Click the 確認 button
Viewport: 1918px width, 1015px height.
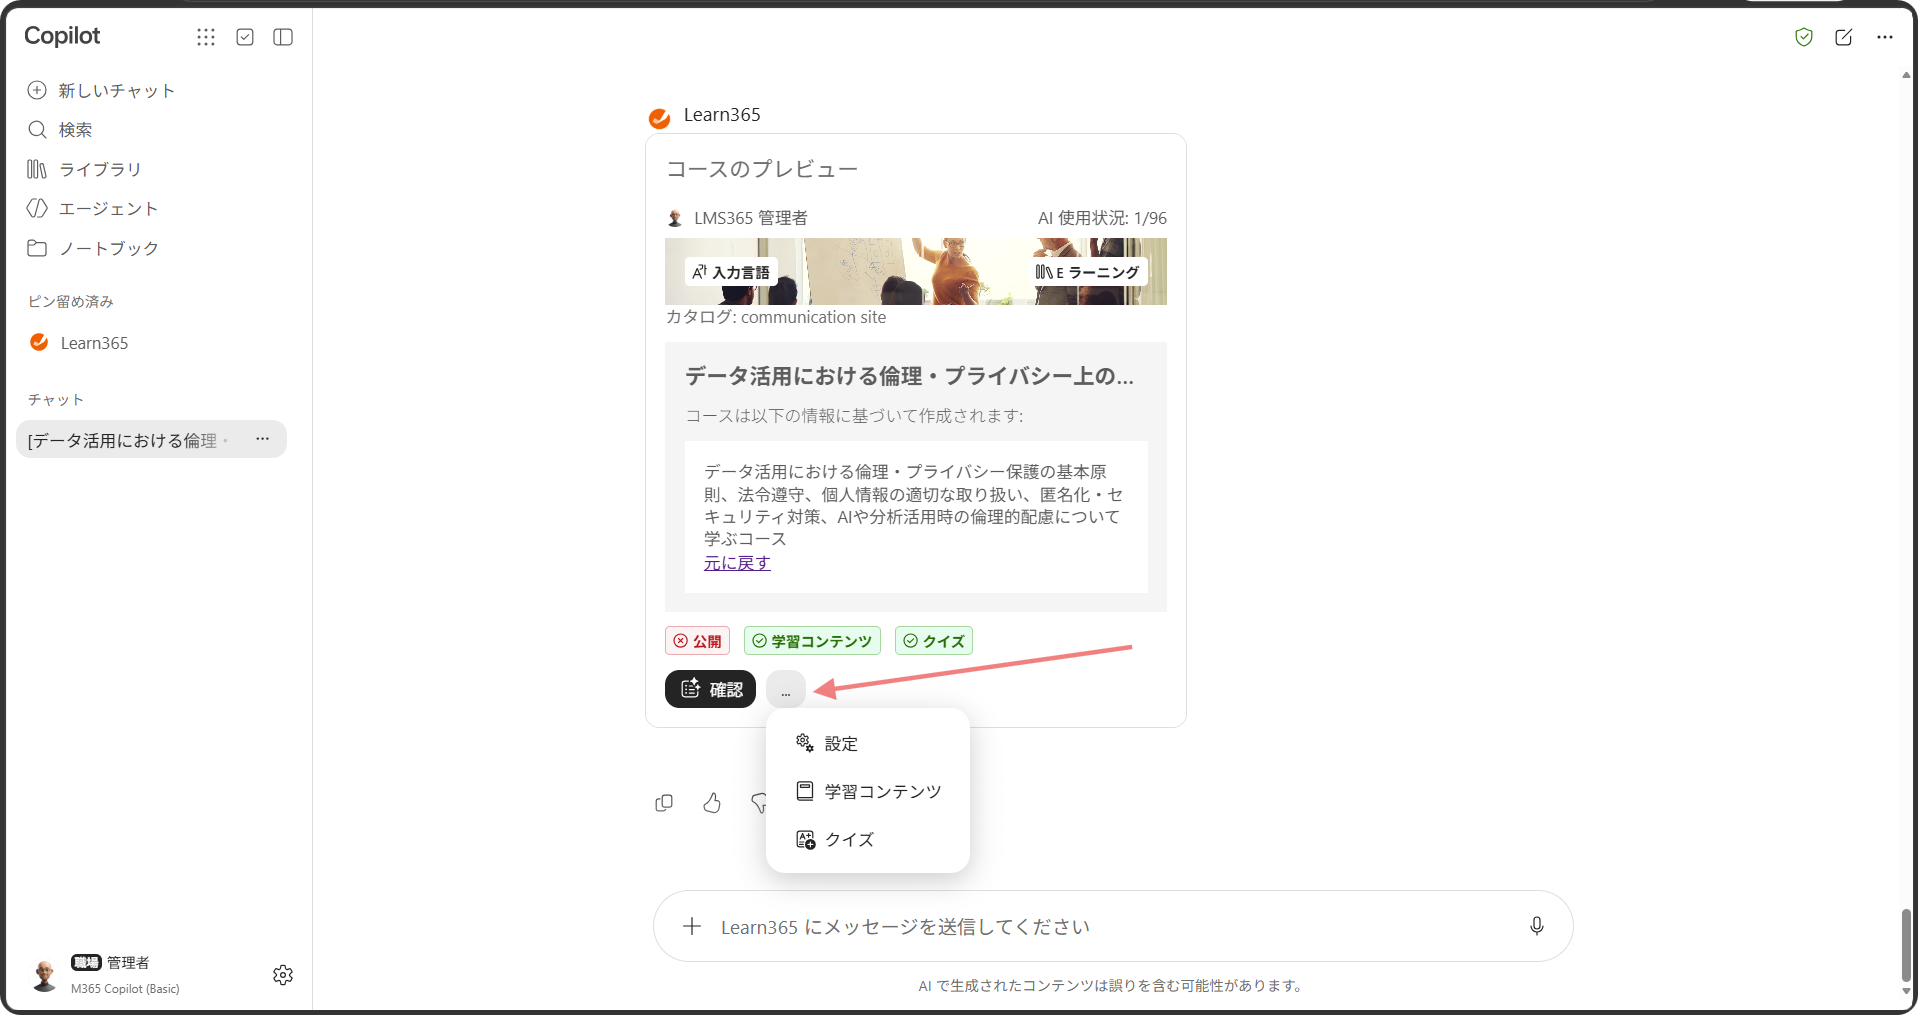(x=710, y=689)
